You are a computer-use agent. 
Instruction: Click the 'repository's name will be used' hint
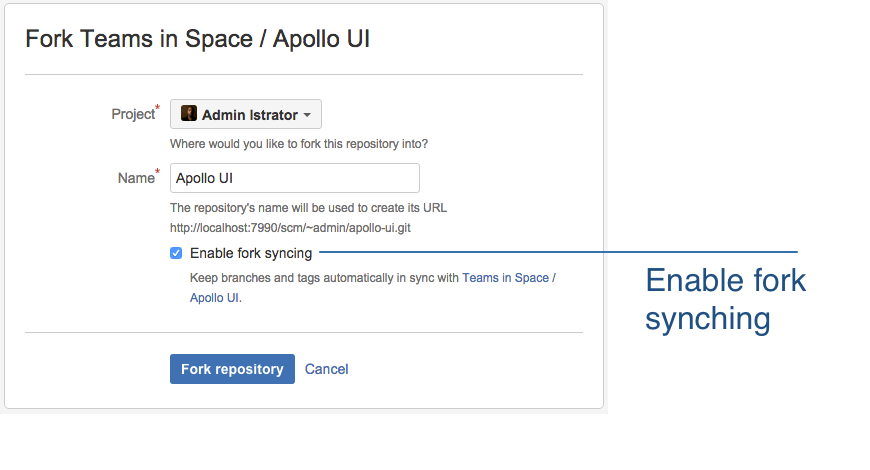308,208
